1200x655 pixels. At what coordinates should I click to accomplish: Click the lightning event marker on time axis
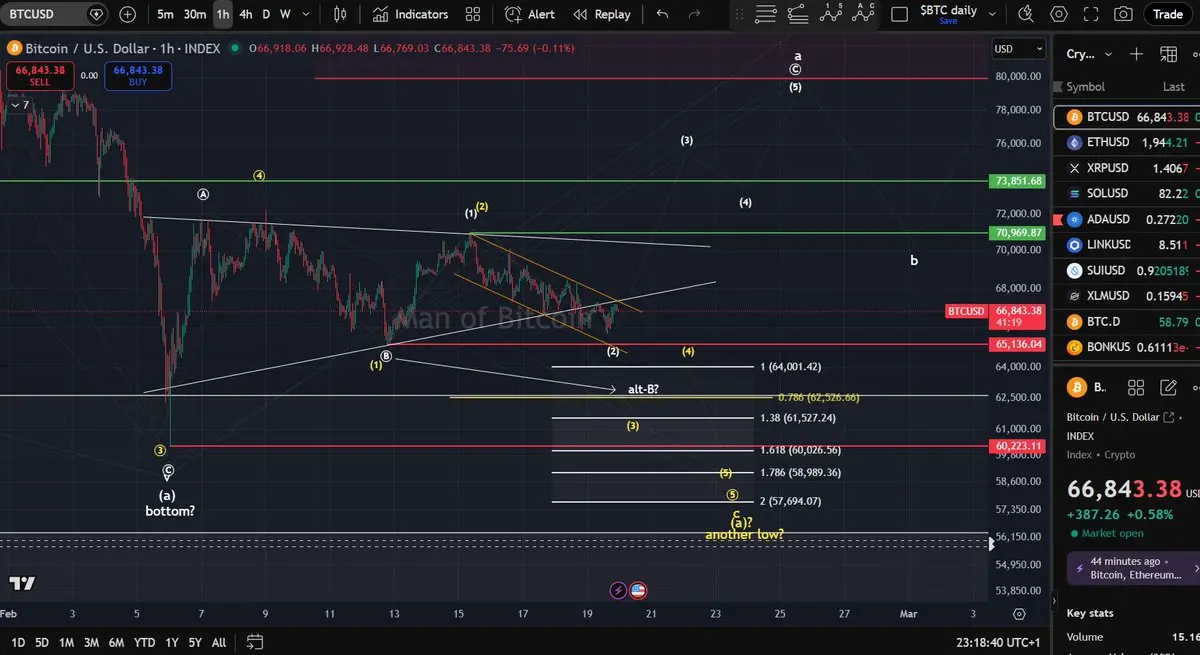[x=618, y=591]
